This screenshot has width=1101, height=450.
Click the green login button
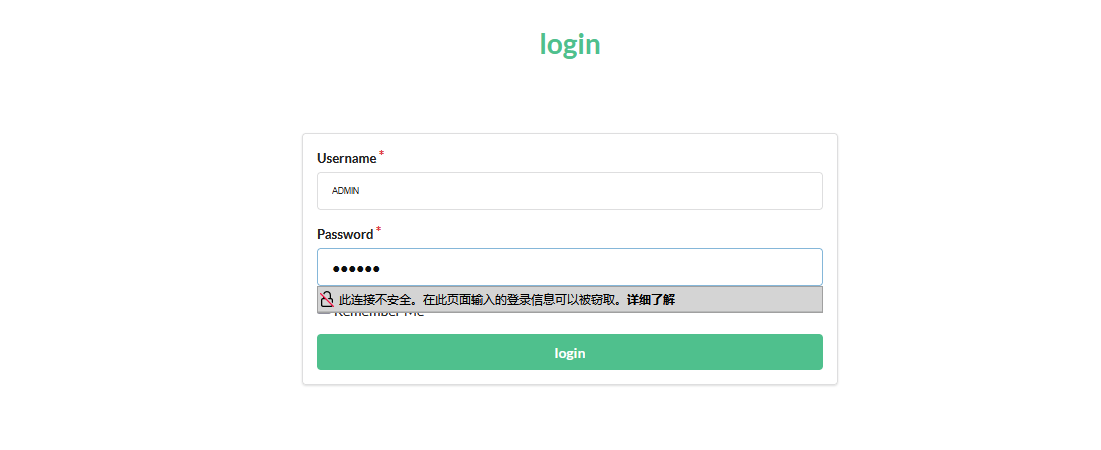pyautogui.click(x=569, y=352)
